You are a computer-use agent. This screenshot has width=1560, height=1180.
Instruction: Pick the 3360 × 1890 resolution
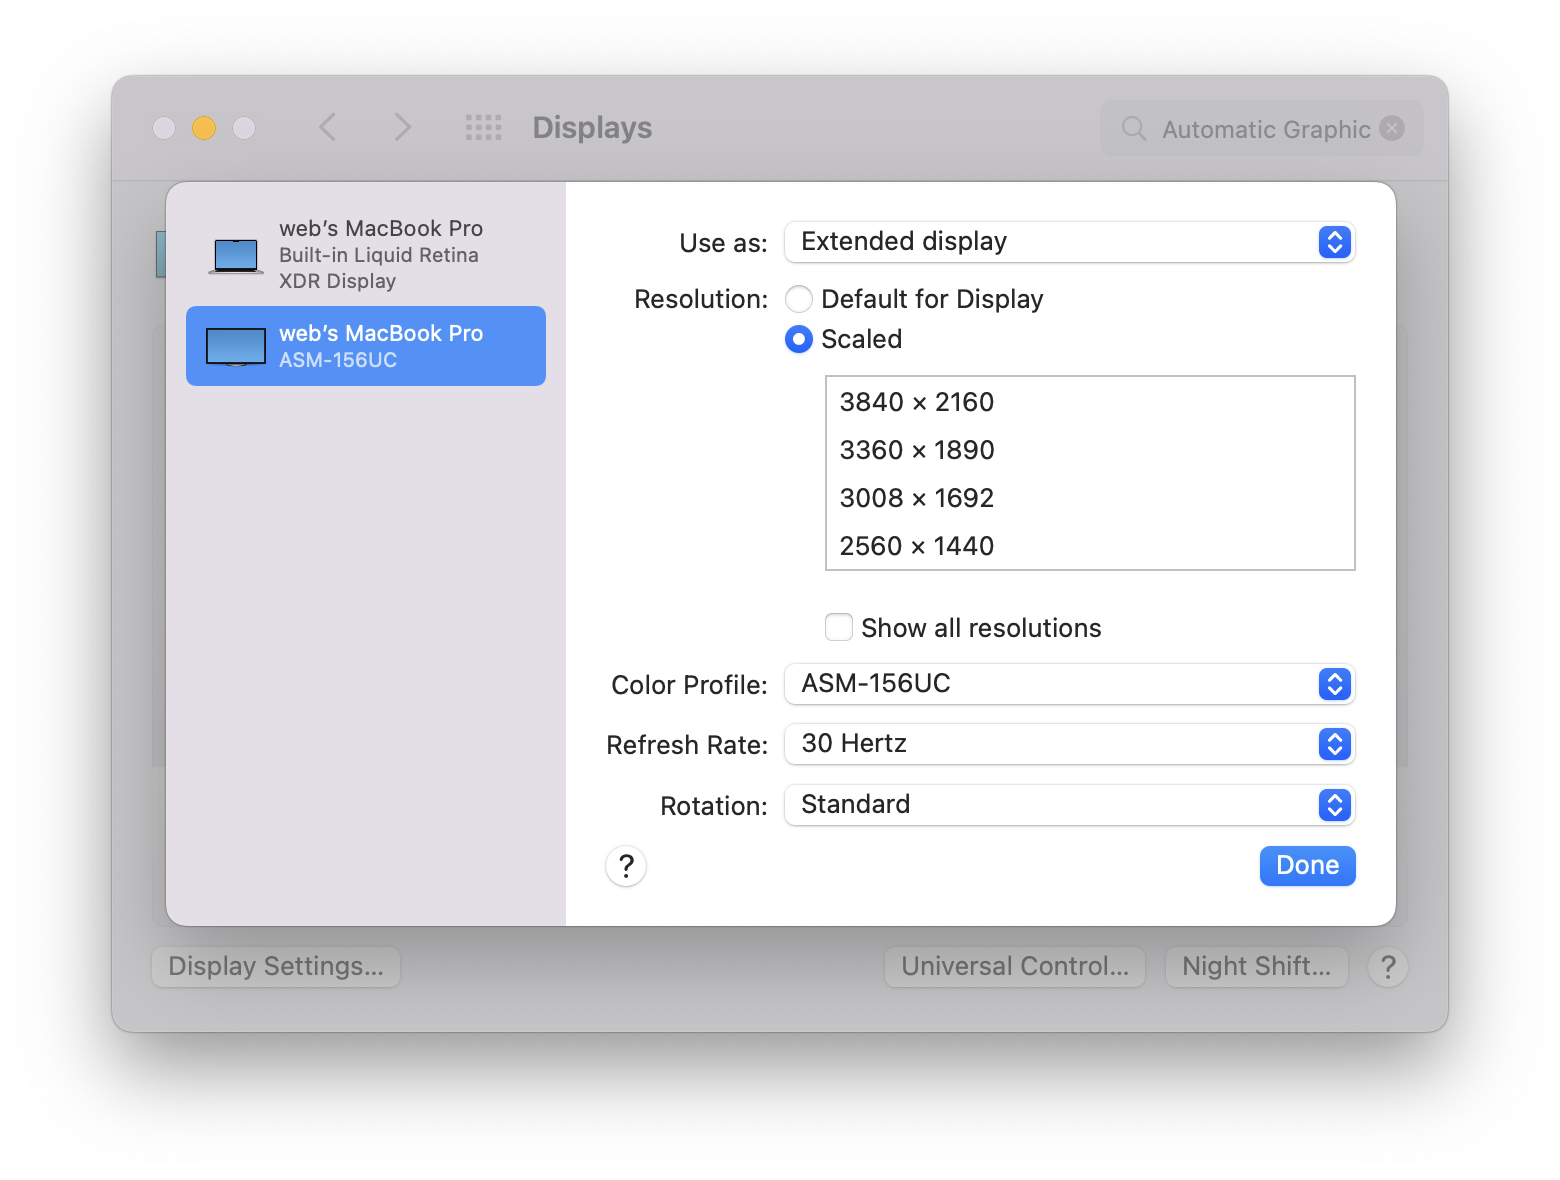pos(1090,450)
